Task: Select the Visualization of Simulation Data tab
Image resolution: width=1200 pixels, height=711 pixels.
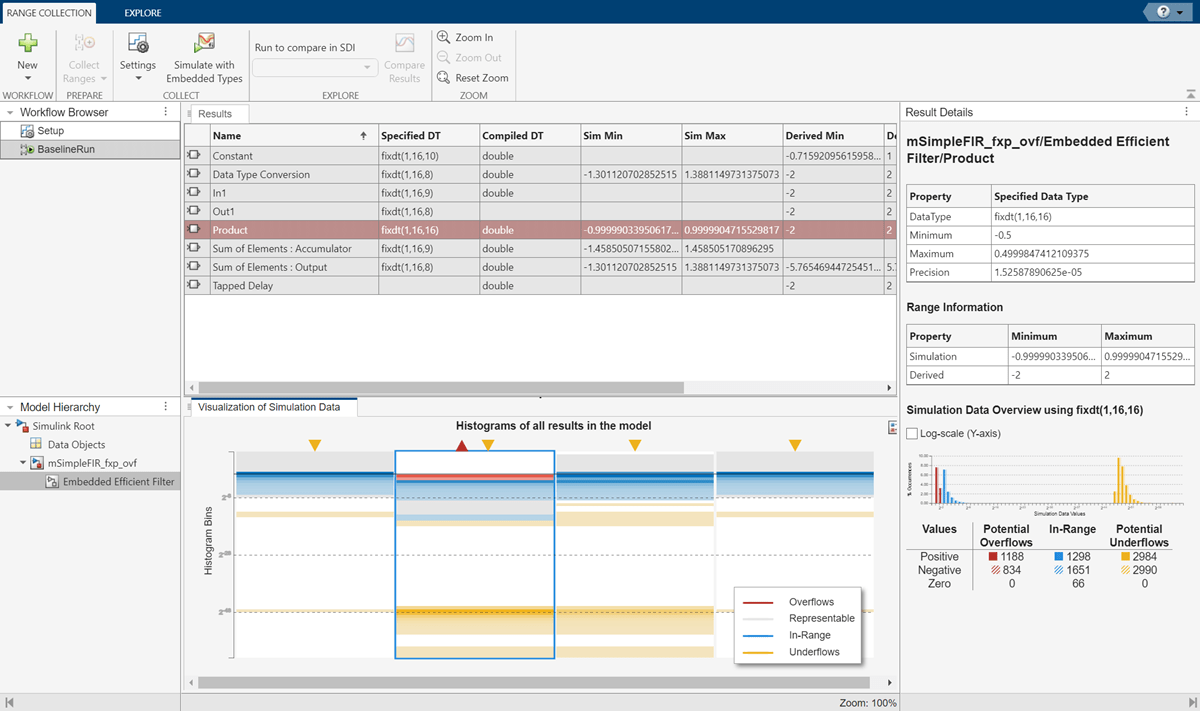Action: click(x=269, y=407)
